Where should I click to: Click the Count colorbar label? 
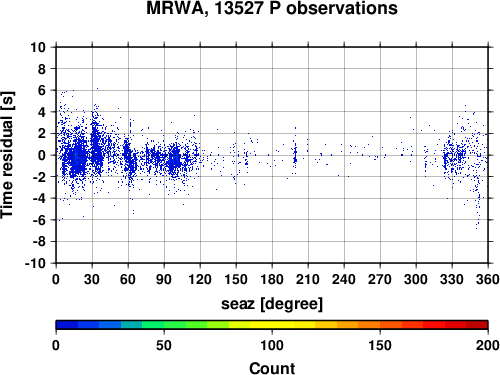click(272, 368)
